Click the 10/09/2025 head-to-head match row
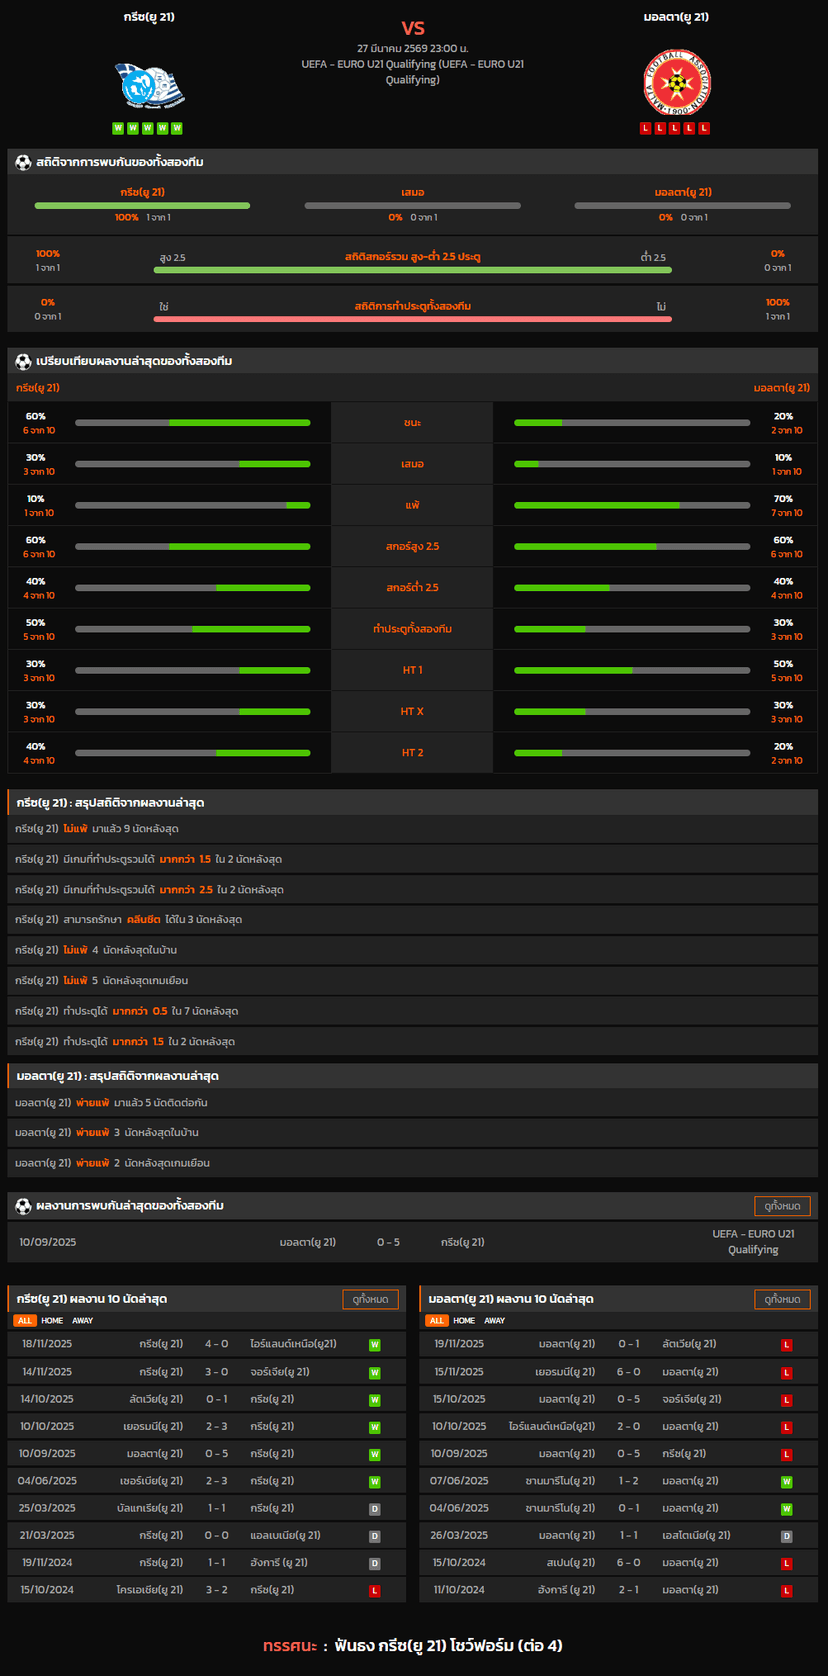Screen dimensions: 828x1676 point(412,1242)
